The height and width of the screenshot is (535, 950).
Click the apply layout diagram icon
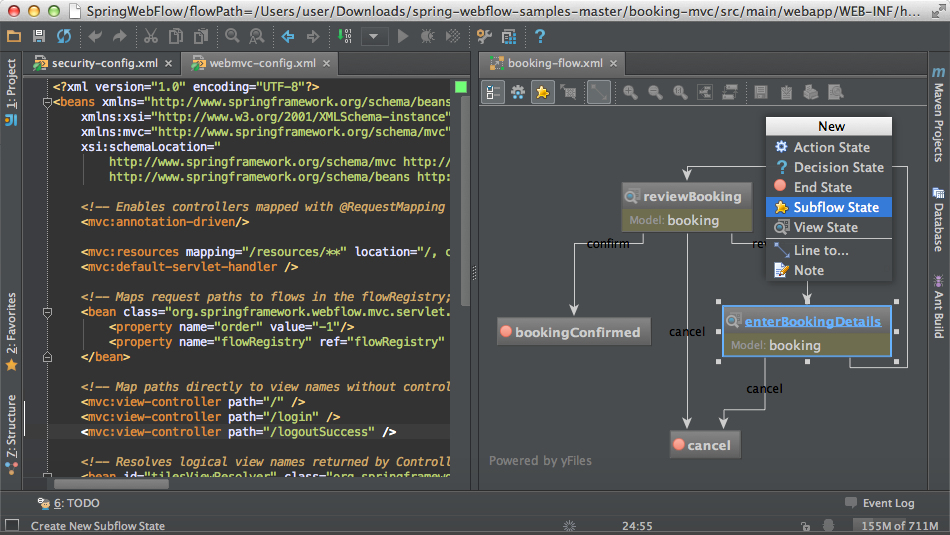click(729, 92)
